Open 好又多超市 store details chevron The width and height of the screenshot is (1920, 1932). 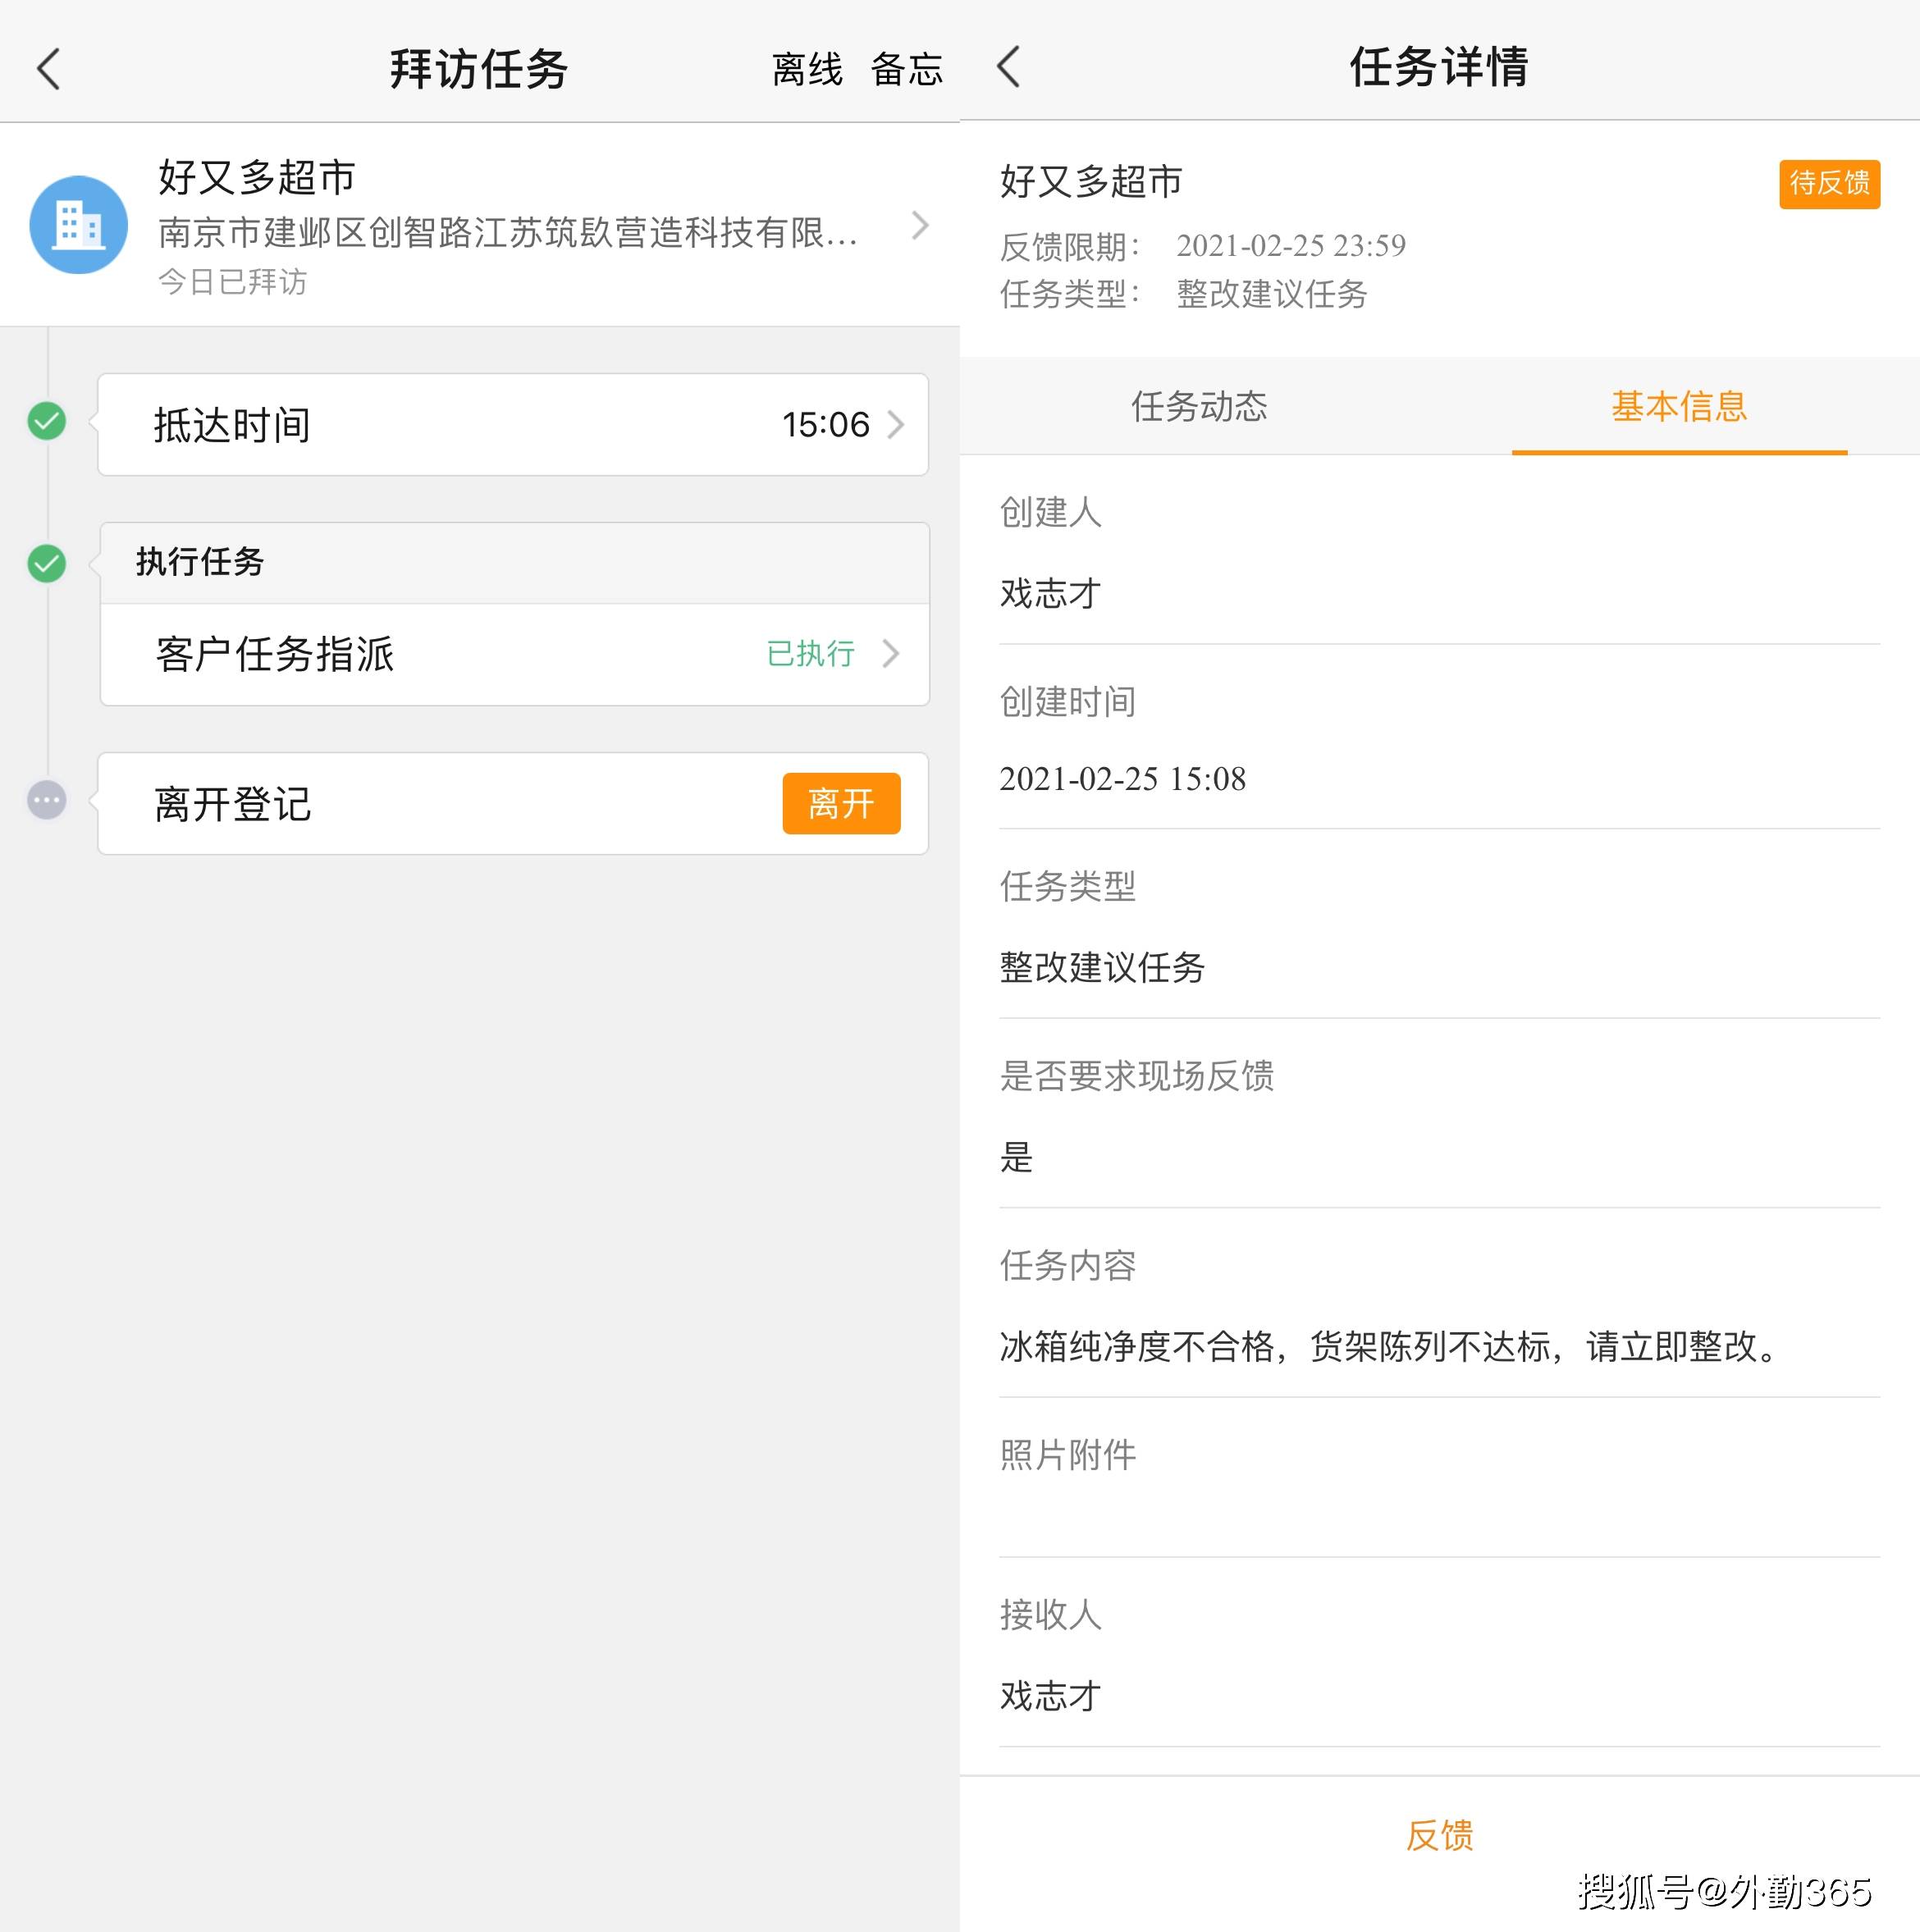point(920,225)
